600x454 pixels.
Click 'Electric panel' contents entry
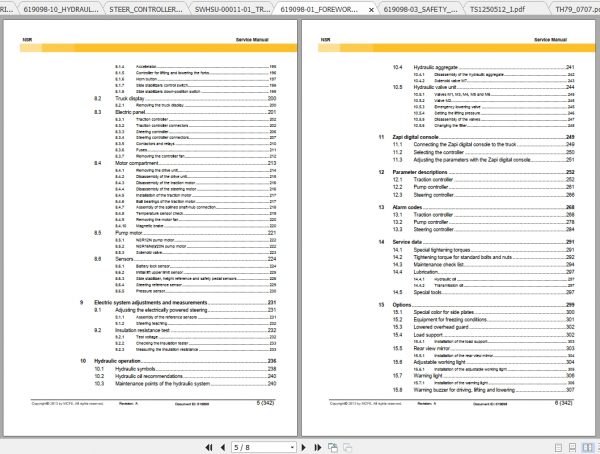coord(130,112)
